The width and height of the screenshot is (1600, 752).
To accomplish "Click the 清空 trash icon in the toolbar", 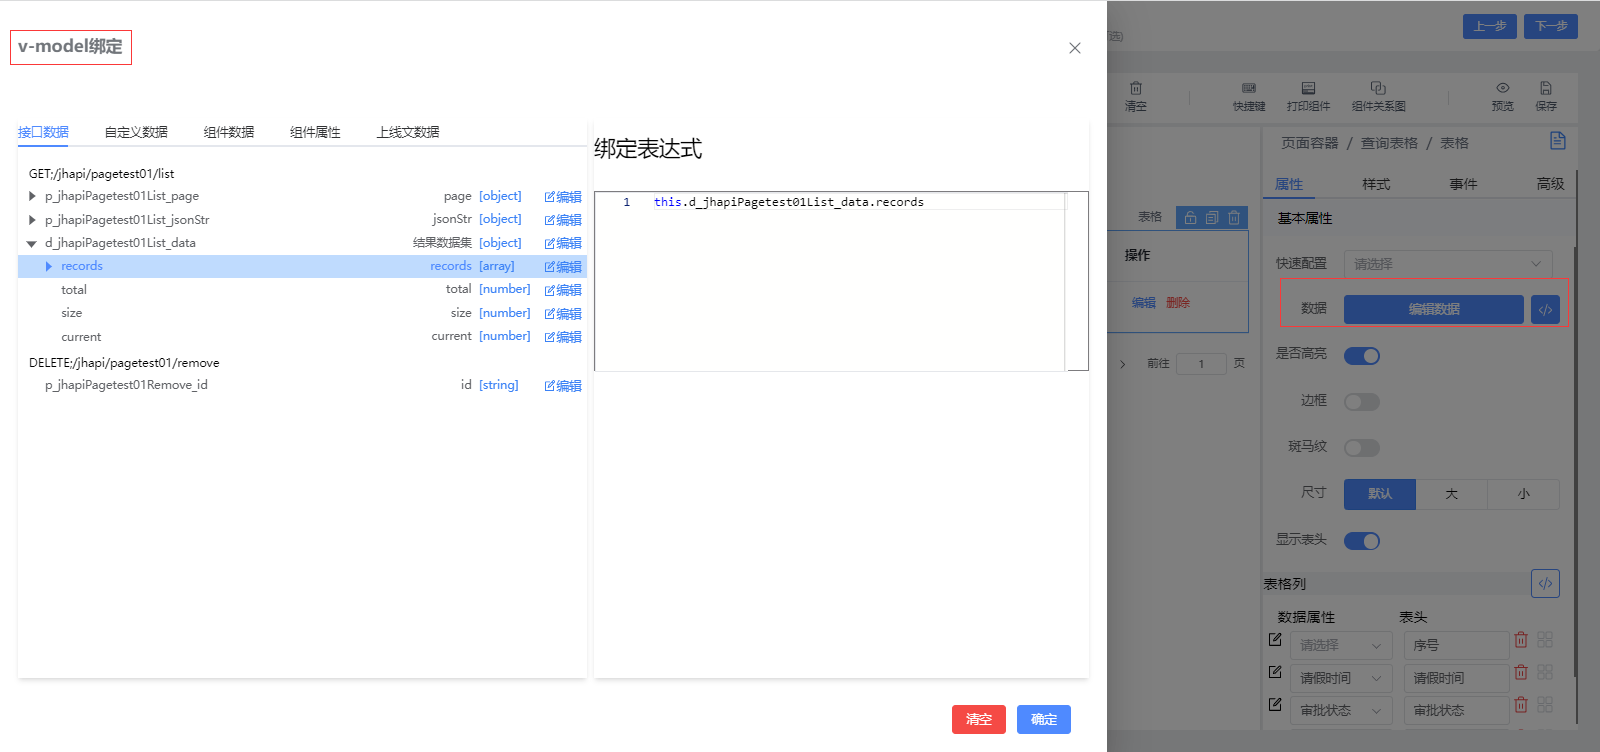I will 1136,88.
